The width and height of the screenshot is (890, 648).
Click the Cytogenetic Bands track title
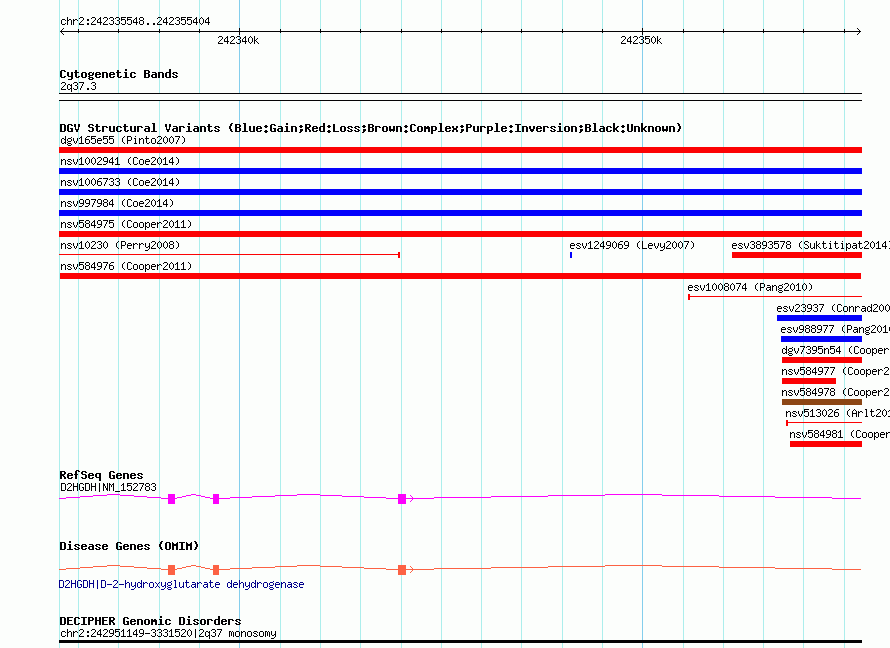point(119,74)
